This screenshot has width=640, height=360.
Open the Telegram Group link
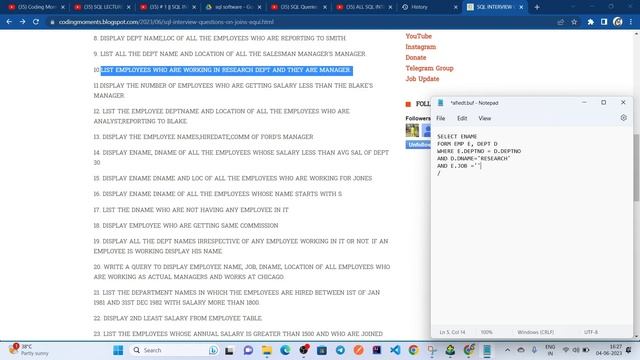pos(429,68)
